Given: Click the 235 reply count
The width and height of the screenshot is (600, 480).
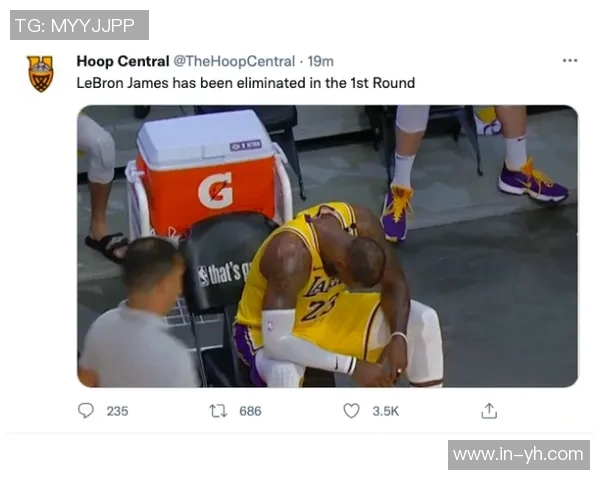Looking at the screenshot, I should click(117, 411).
